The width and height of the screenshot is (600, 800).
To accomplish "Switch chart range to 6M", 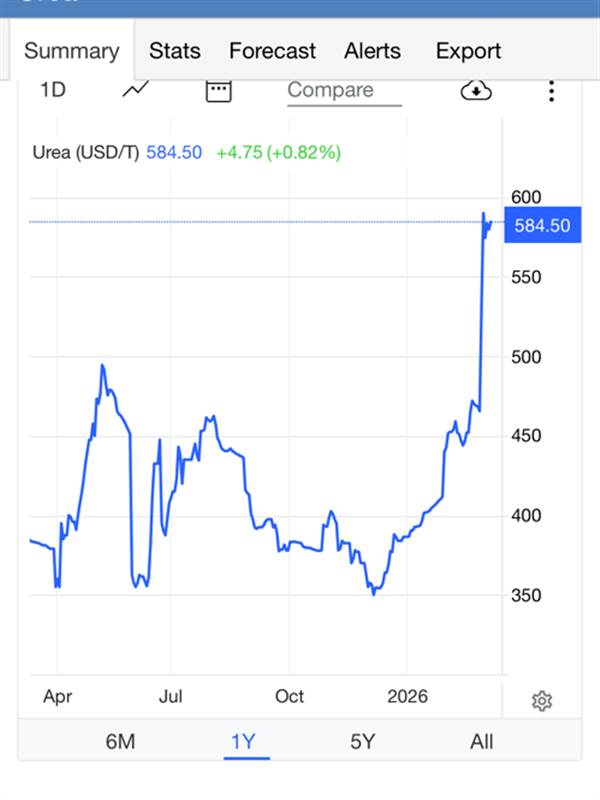I will (x=120, y=741).
